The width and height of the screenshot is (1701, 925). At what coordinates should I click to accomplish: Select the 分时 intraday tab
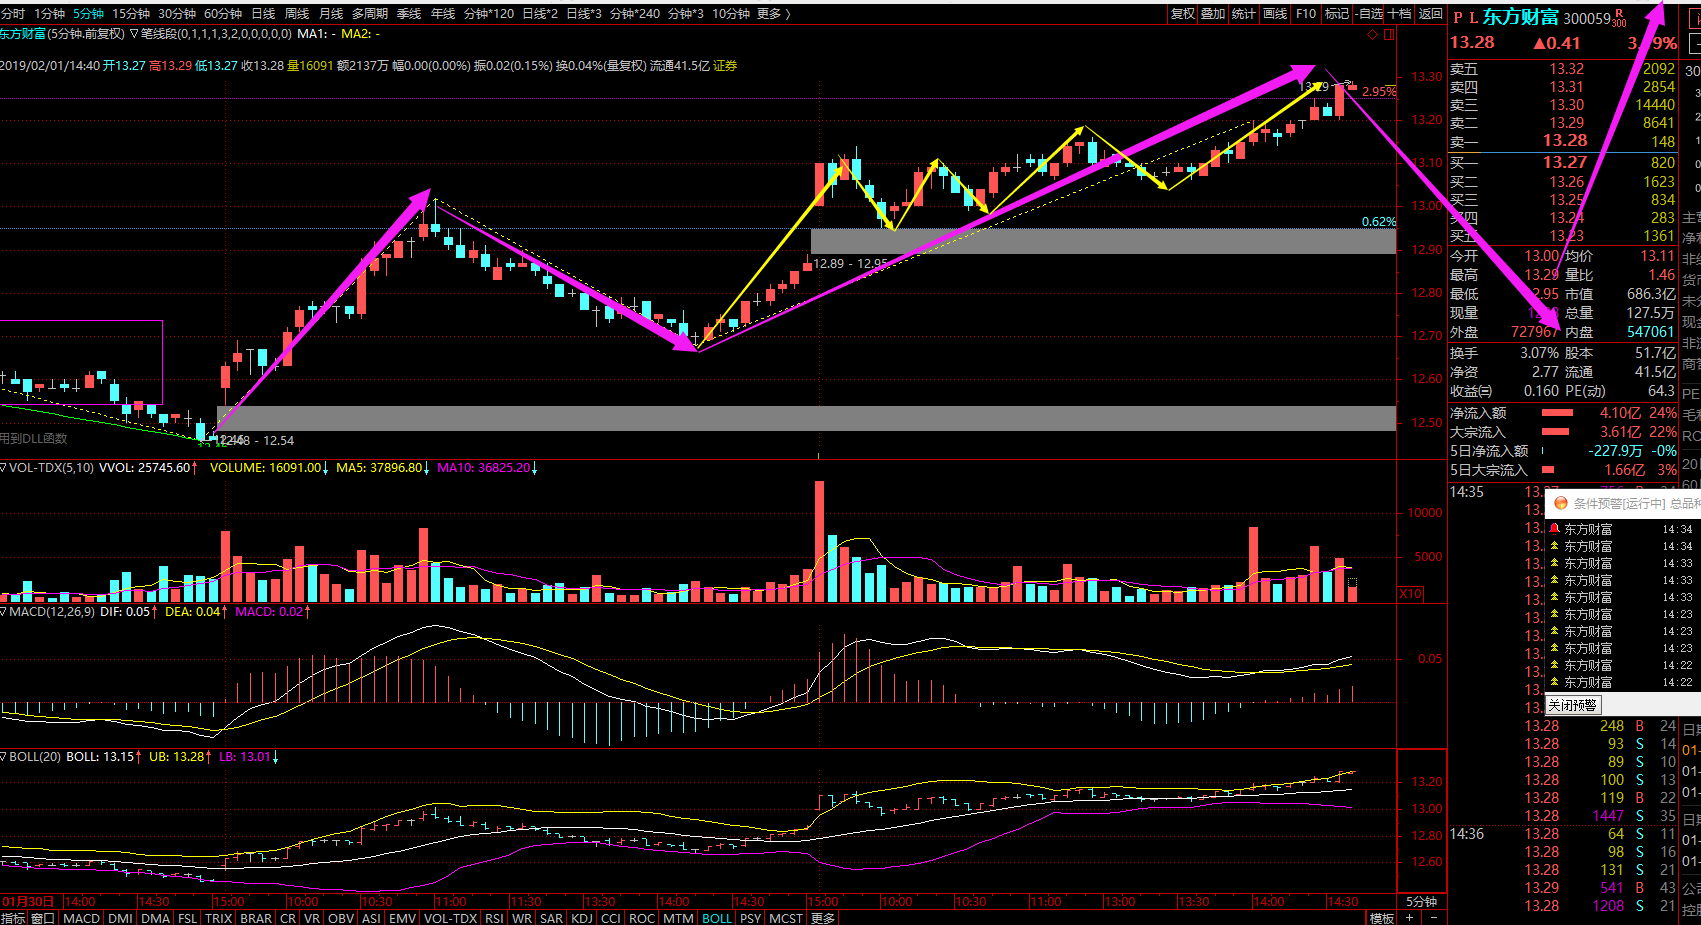click(x=13, y=14)
